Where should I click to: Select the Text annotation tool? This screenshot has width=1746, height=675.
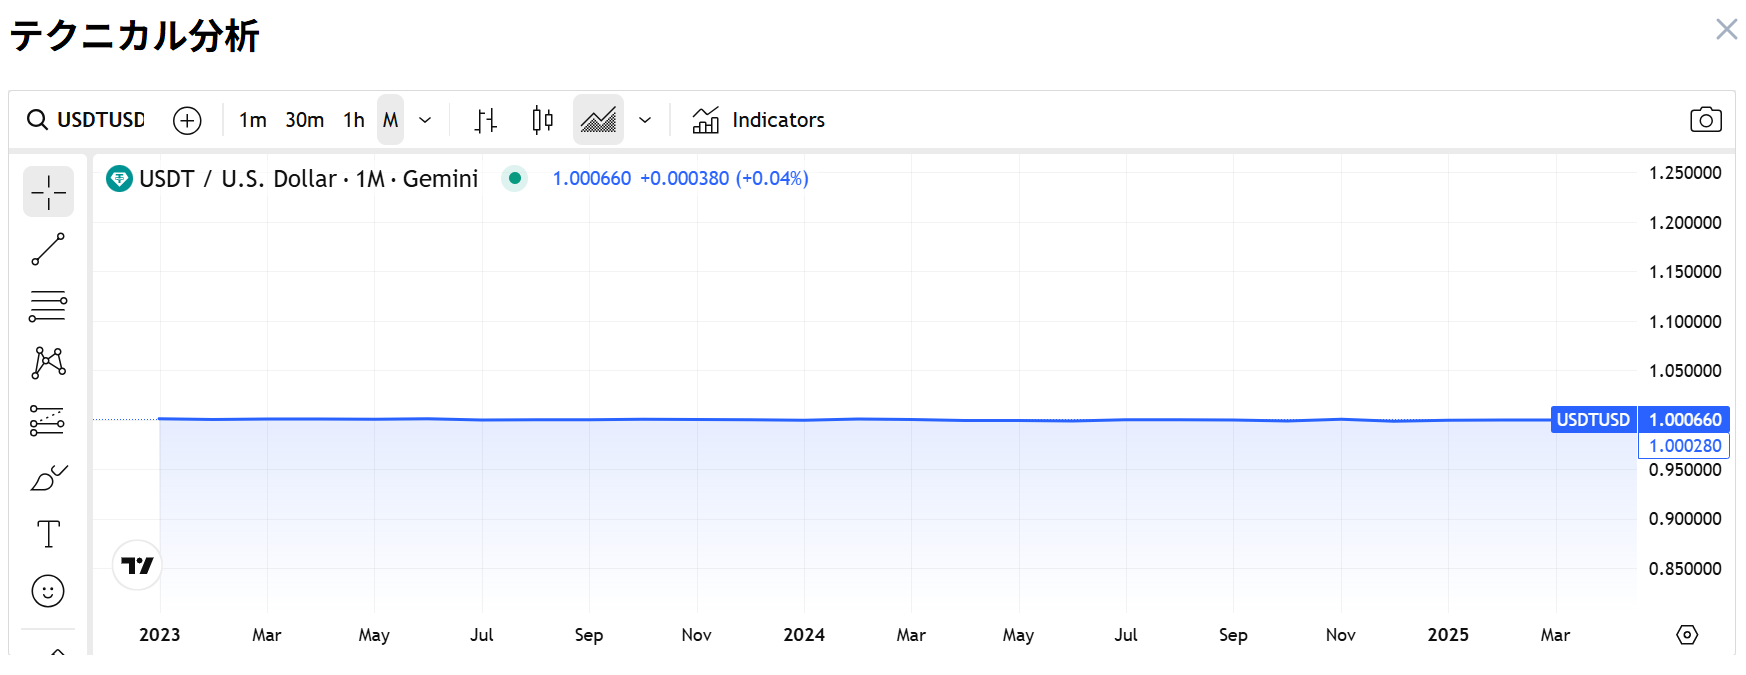(x=48, y=534)
